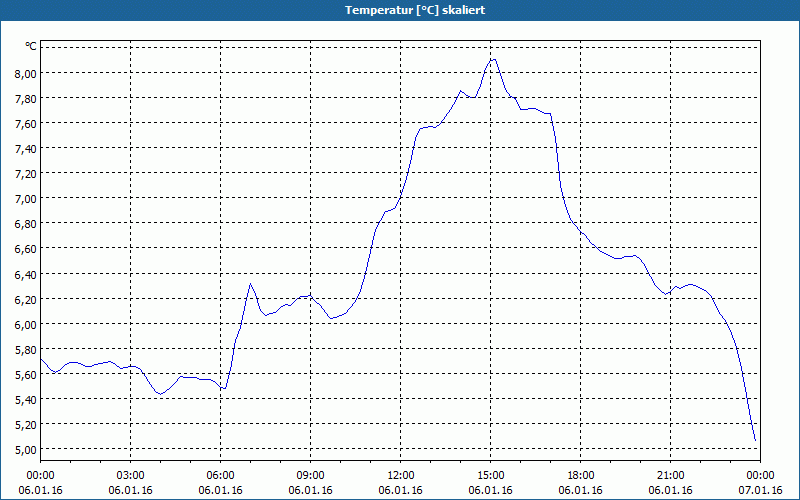
Task: Click the chart title "Temperatur [°C] skaliert"
Action: point(415,10)
